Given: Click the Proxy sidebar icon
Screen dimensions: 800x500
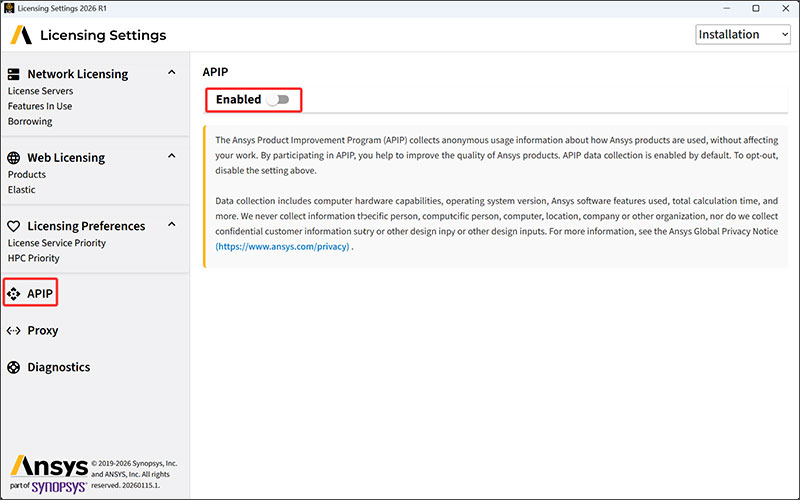Looking at the screenshot, I should [14, 331].
